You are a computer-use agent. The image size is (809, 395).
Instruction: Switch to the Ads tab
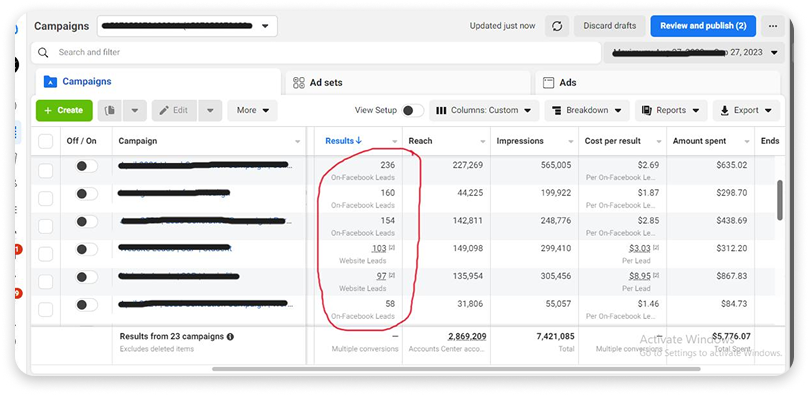[x=657, y=83]
